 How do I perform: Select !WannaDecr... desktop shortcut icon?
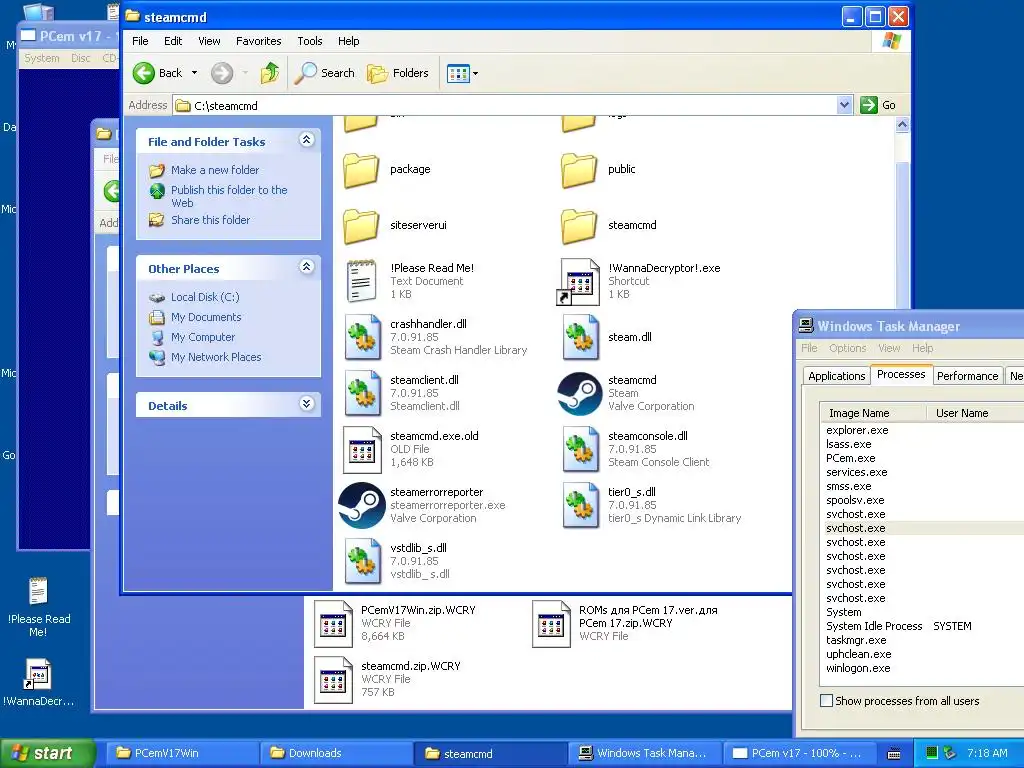pyautogui.click(x=38, y=674)
